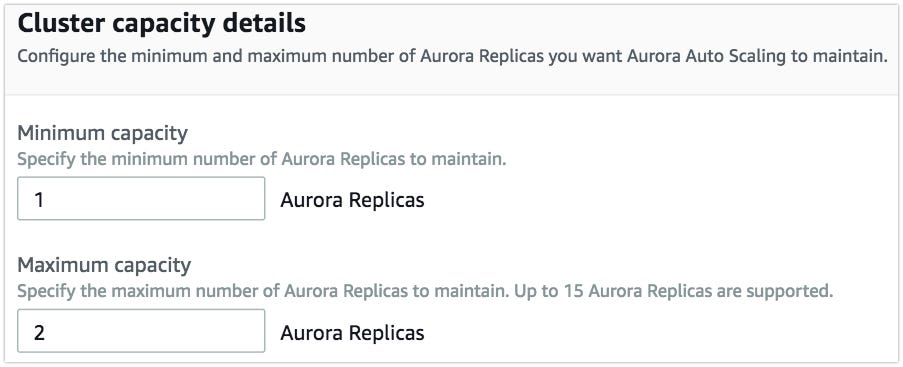Click the "Configure the minimum and maximum" description

(452, 56)
